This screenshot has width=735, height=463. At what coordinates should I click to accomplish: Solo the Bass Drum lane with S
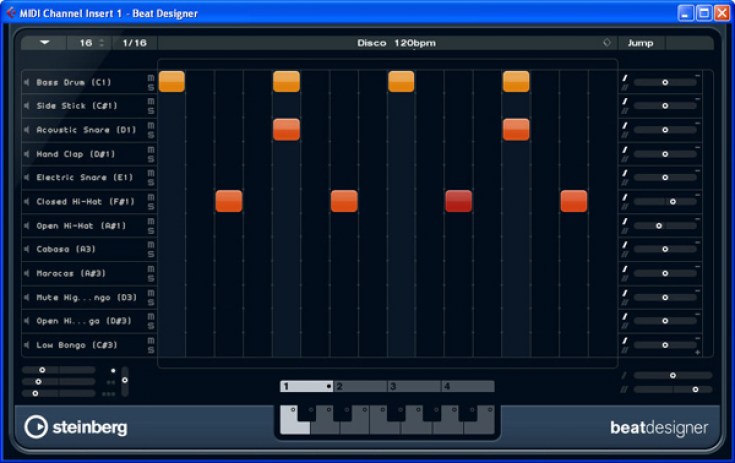[x=151, y=88]
